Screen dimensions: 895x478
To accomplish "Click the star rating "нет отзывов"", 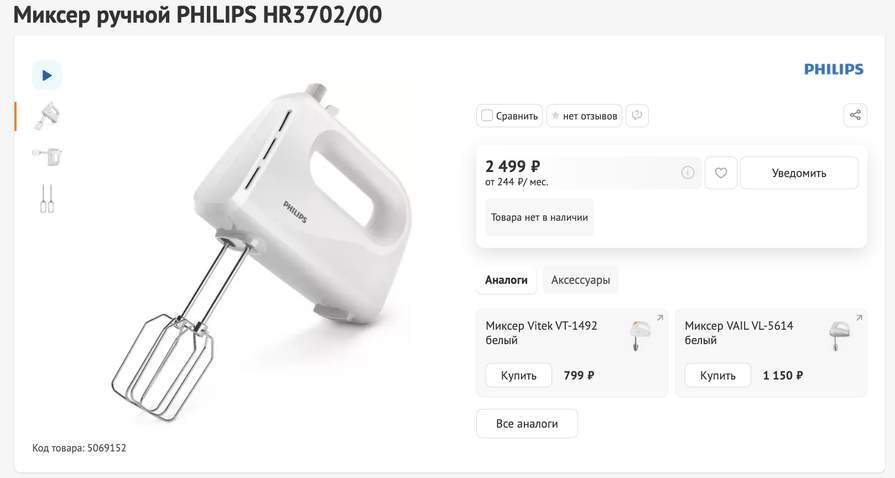I will pyautogui.click(x=584, y=116).
